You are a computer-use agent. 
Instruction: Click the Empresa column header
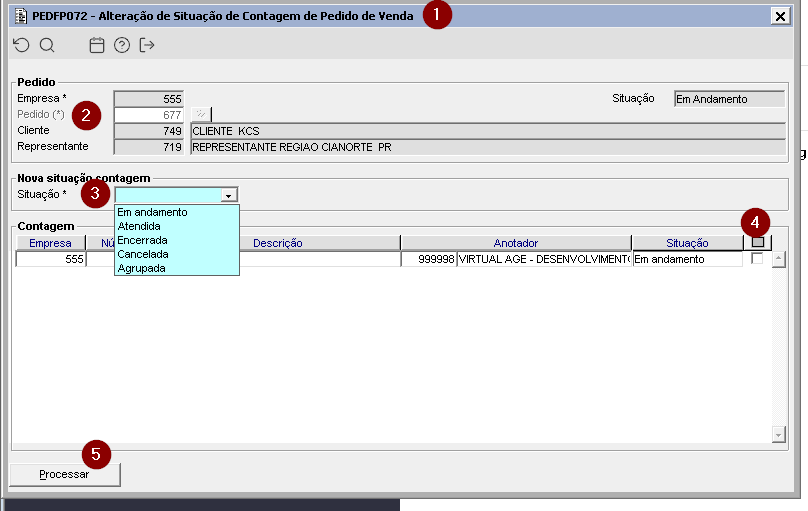(50, 243)
